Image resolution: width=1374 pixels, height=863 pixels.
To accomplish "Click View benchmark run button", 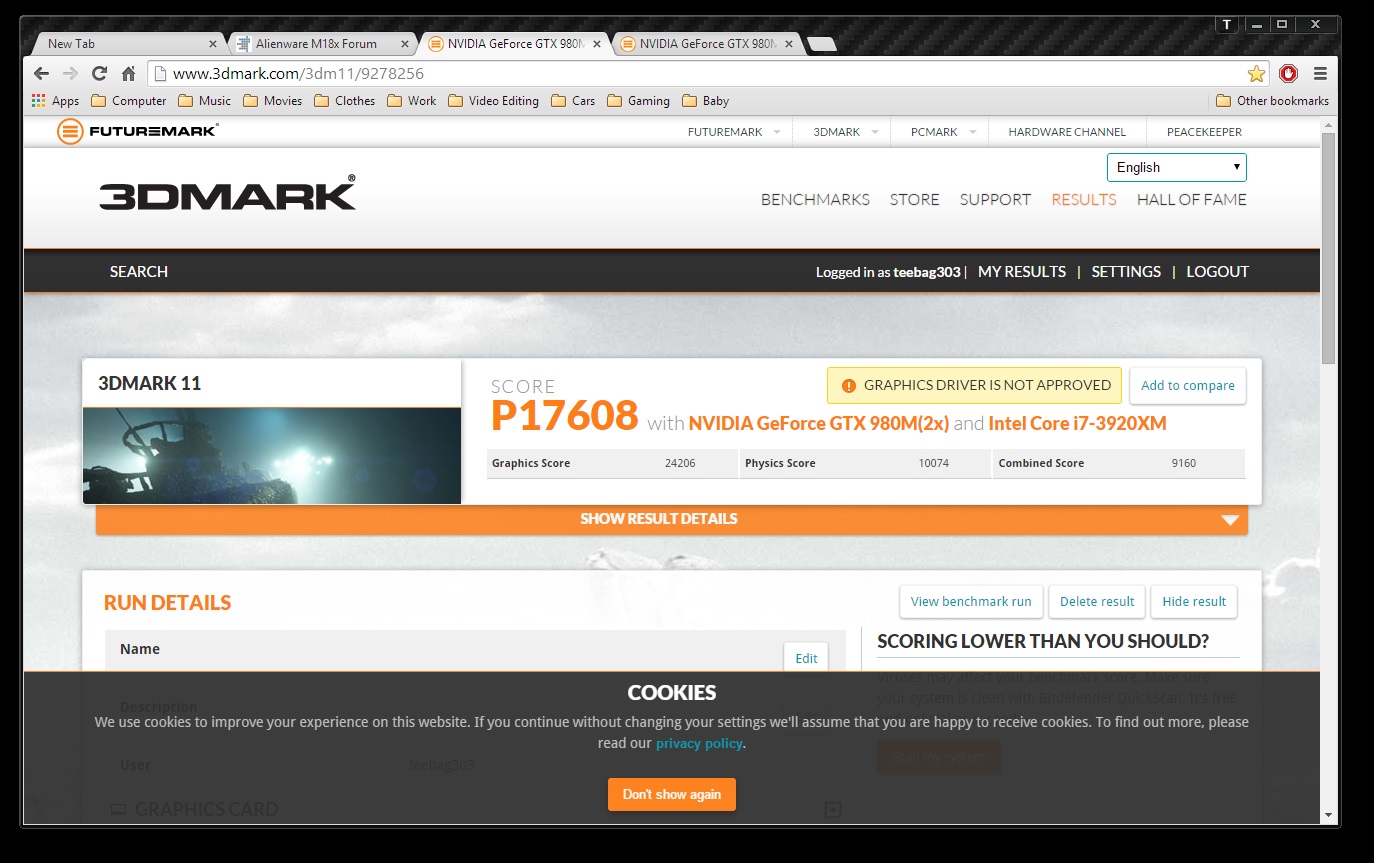I will pyautogui.click(x=970, y=602).
